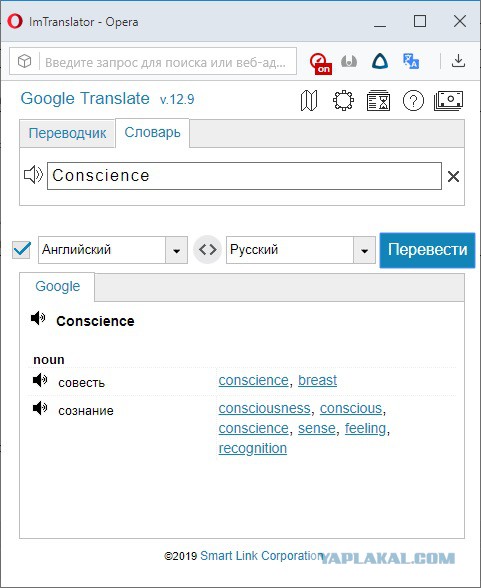Toggle the red speedometer 'on' extension
This screenshot has height=588, width=481.
321,63
